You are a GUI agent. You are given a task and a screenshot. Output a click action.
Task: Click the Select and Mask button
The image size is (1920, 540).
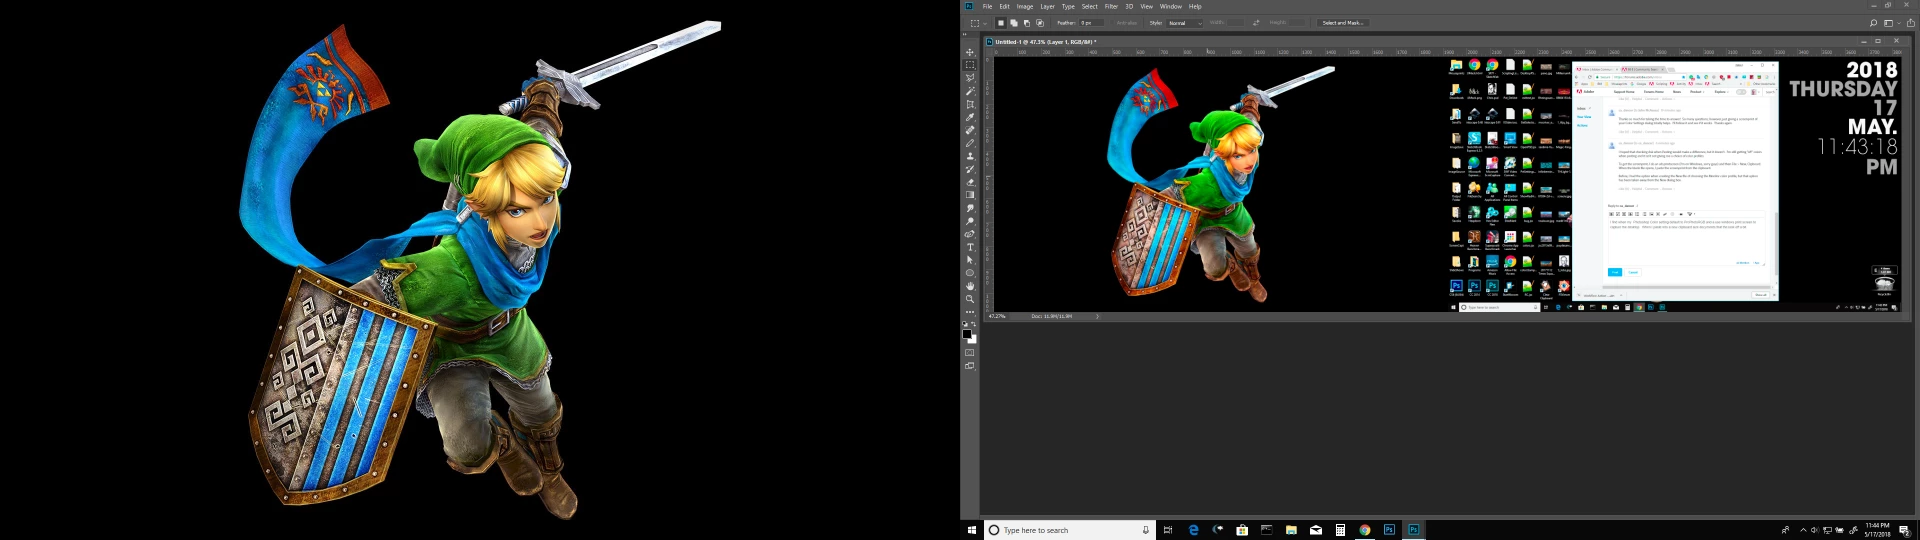tap(1343, 23)
